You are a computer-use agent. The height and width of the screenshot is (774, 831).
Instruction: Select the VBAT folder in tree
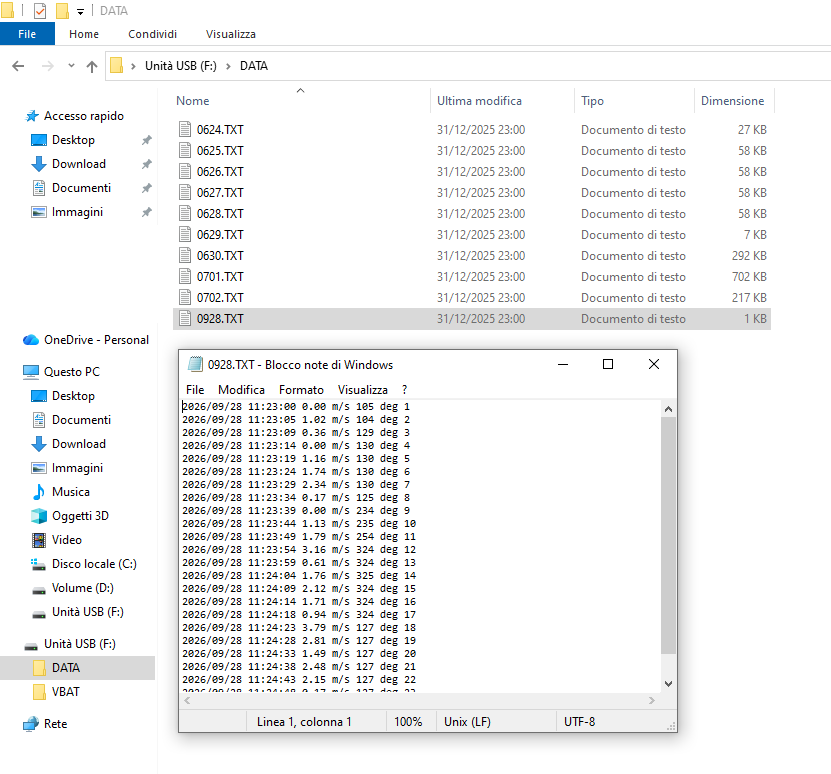pyautogui.click(x=66, y=692)
